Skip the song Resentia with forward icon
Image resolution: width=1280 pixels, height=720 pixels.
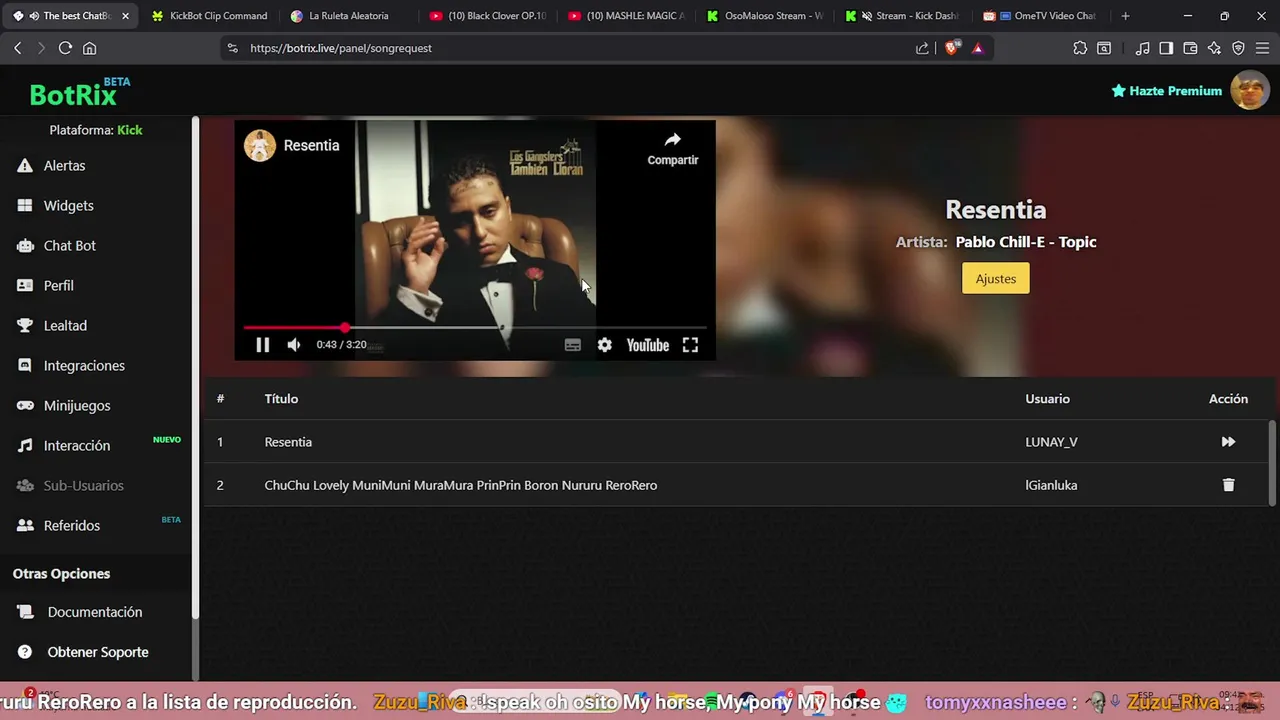[x=1228, y=442]
